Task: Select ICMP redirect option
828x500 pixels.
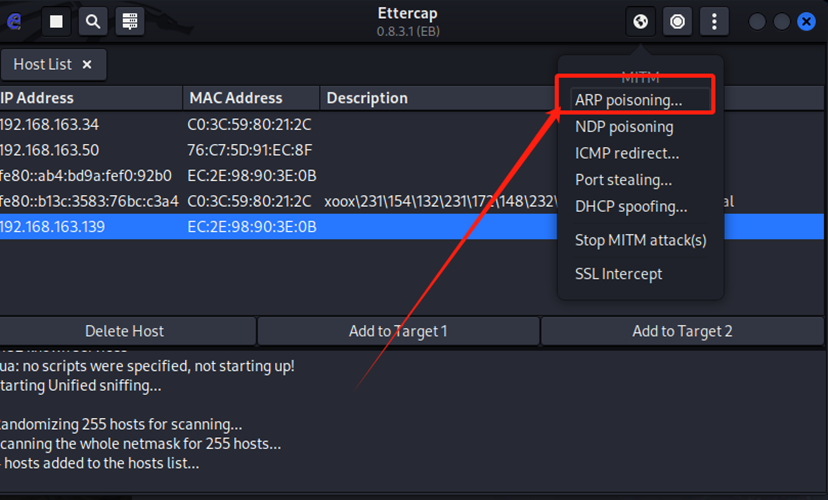Action: [x=627, y=153]
